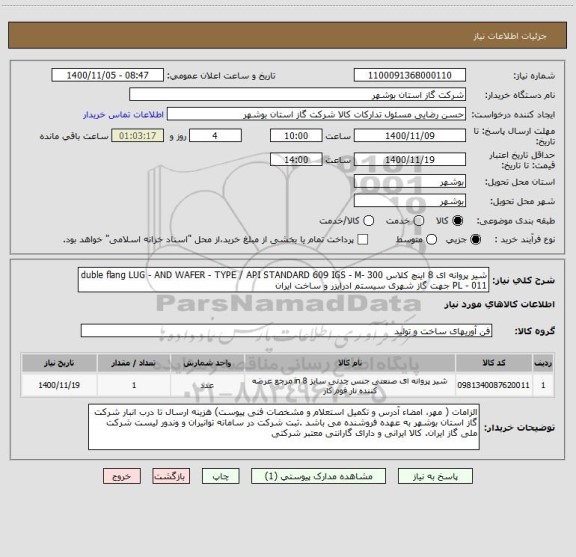Click the چاپ print button
Image resolution: width=576 pixels, height=557 pixels.
tap(220, 476)
